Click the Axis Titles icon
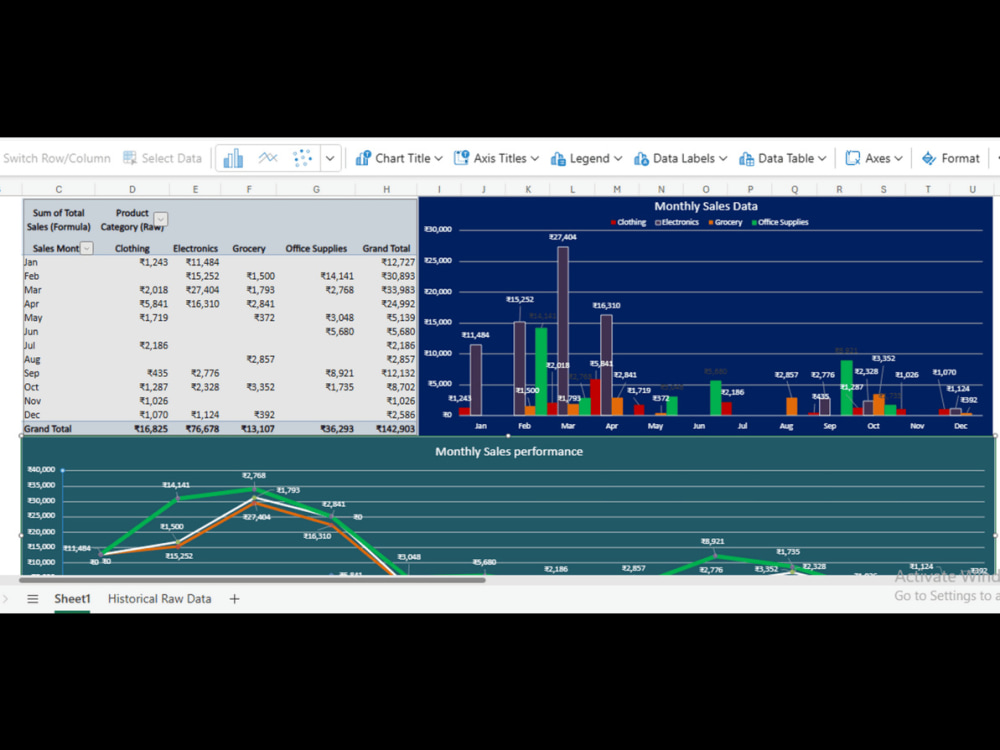Viewport: 1000px width, 750px height. [461, 158]
